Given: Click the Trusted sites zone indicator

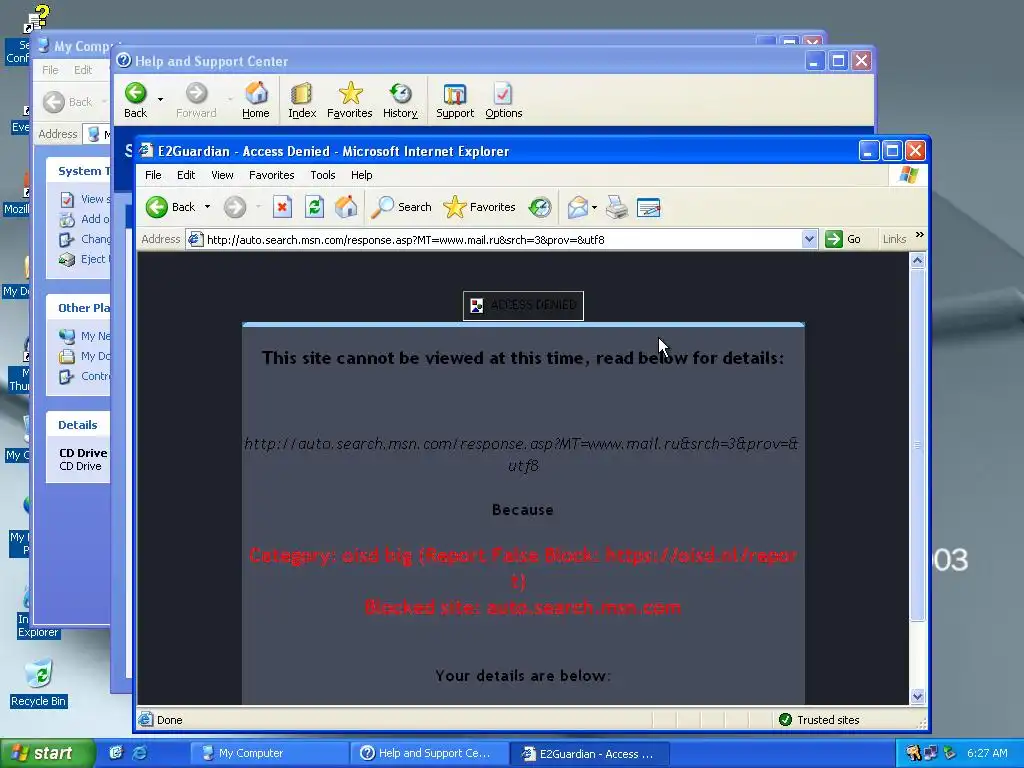Looking at the screenshot, I should click(x=820, y=720).
